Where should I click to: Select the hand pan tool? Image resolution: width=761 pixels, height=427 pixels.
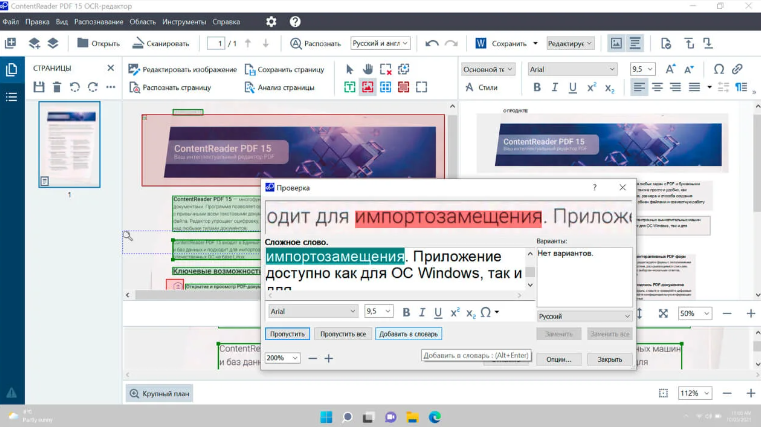368,69
